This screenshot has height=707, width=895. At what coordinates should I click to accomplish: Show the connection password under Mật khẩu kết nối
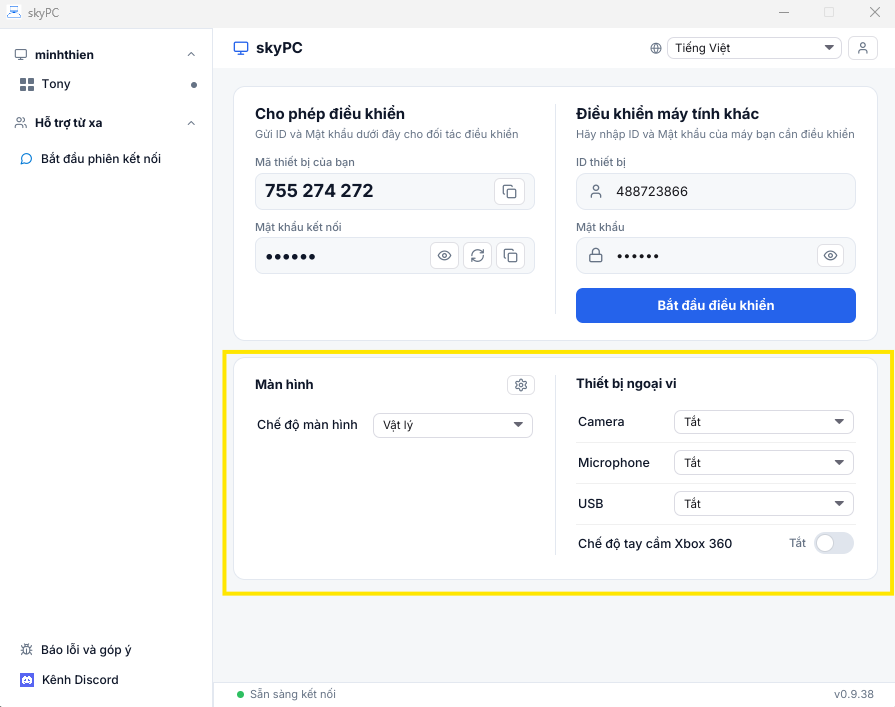[x=444, y=256]
